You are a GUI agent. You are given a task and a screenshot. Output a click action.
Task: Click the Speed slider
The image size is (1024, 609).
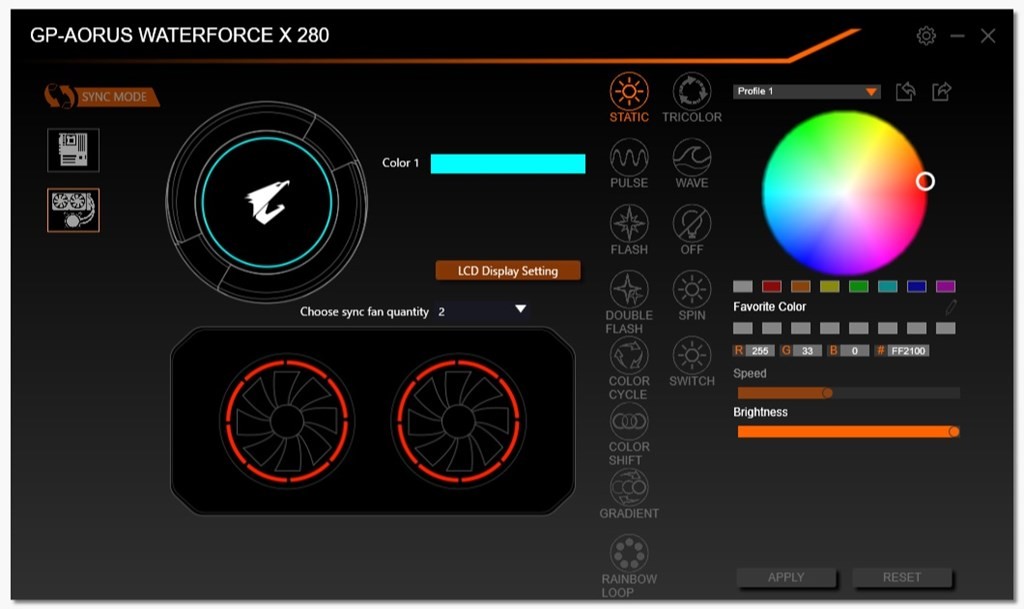coord(848,393)
